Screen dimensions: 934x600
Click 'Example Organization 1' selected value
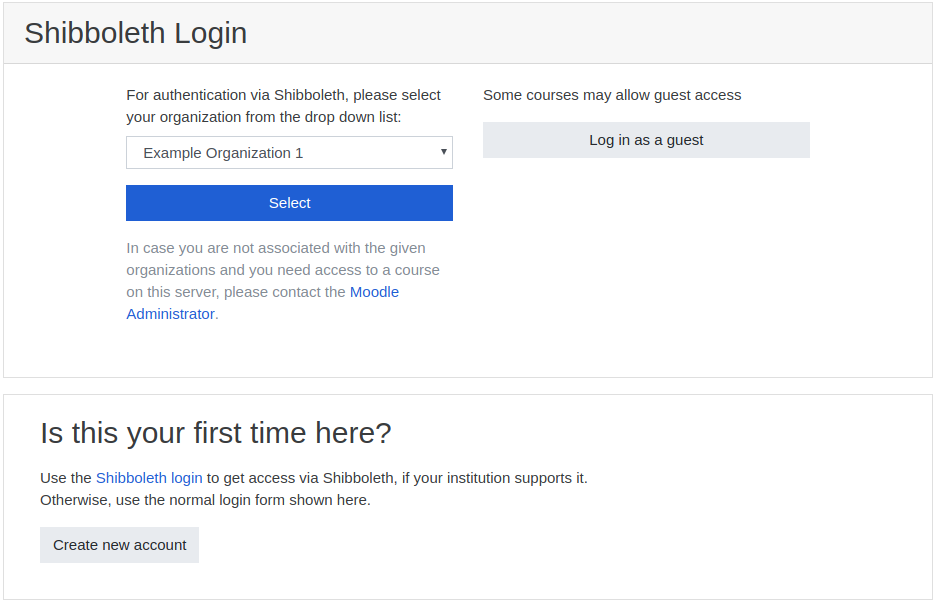pyautogui.click(x=223, y=153)
